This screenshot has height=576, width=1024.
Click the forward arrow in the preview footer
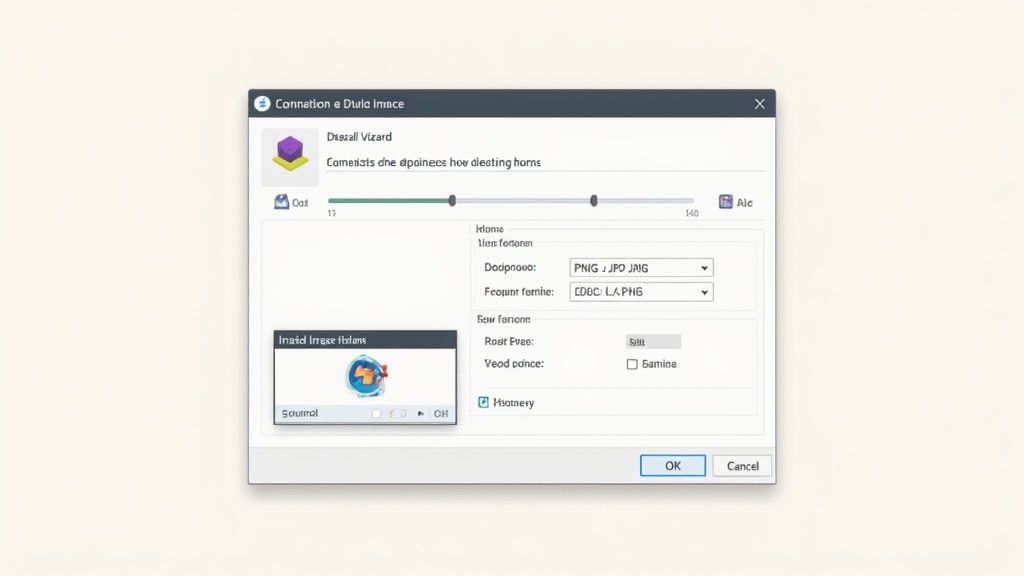[404, 412]
